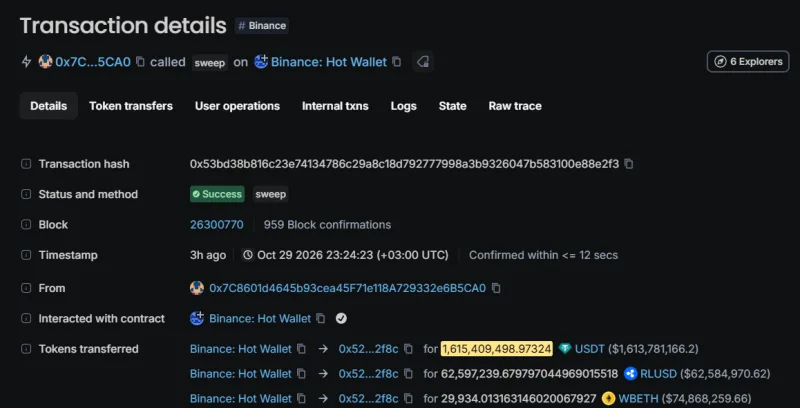This screenshot has height=408, width=800.
Task: Open Binance: Hot Wallet link in header
Action: click(x=329, y=62)
